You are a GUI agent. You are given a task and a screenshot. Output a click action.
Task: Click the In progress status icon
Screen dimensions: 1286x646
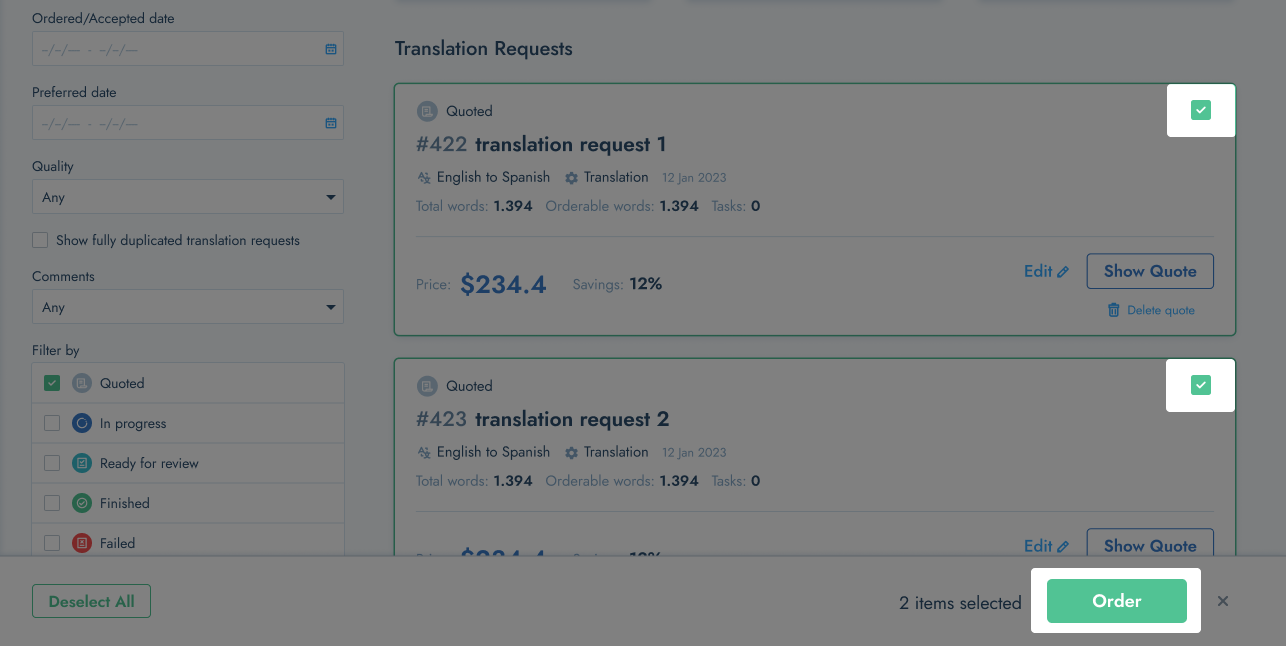[x=82, y=423]
